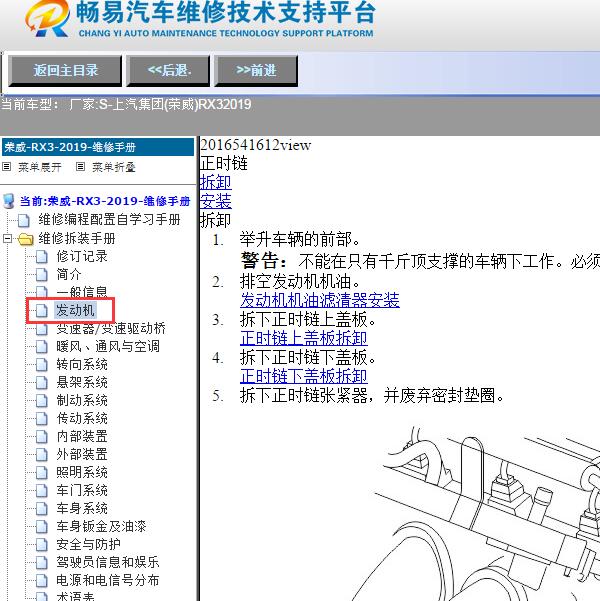This screenshot has width=600, height=601.
Task: Select the 荣威-RX3-2019-维修手册 header tab
Action: [98, 147]
